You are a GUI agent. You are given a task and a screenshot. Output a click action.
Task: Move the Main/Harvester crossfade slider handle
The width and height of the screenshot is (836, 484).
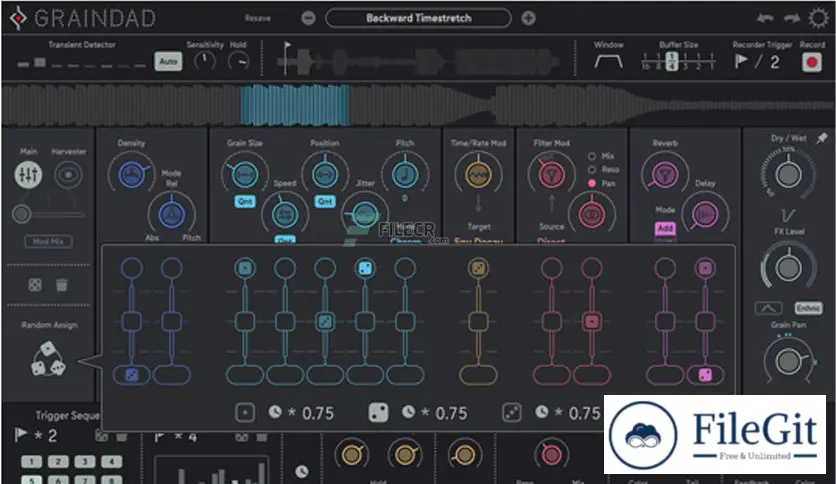coord(21,214)
